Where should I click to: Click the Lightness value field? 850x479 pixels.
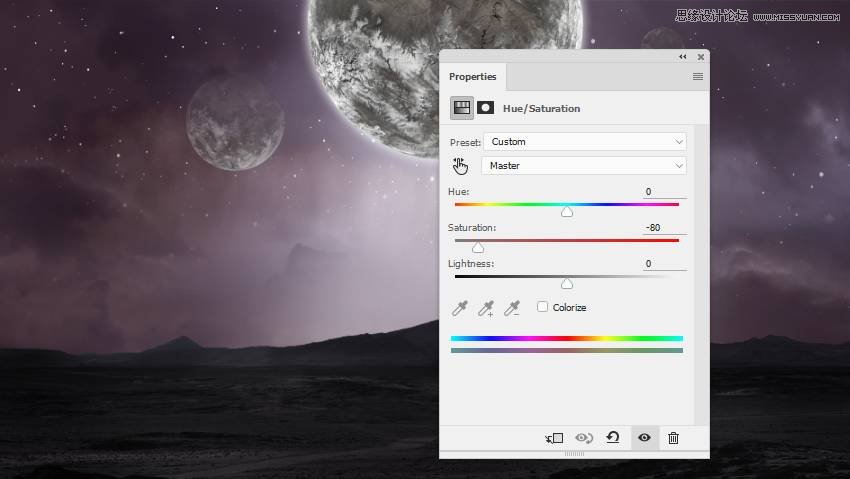[665, 264]
